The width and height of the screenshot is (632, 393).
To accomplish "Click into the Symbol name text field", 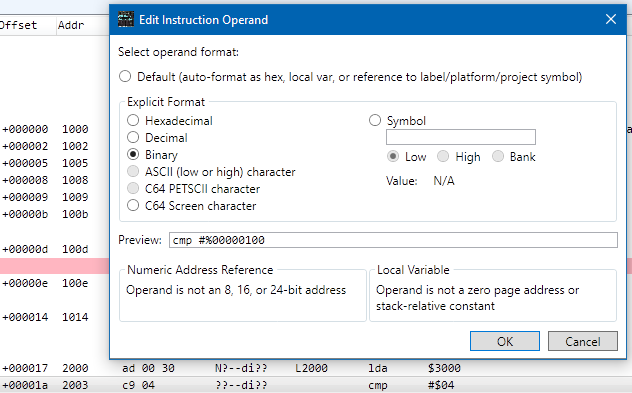I will [461, 137].
